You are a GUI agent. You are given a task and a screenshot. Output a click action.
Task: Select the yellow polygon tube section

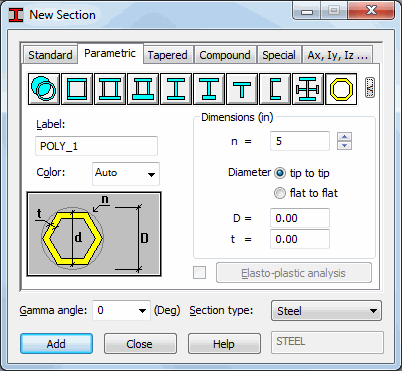(341, 89)
